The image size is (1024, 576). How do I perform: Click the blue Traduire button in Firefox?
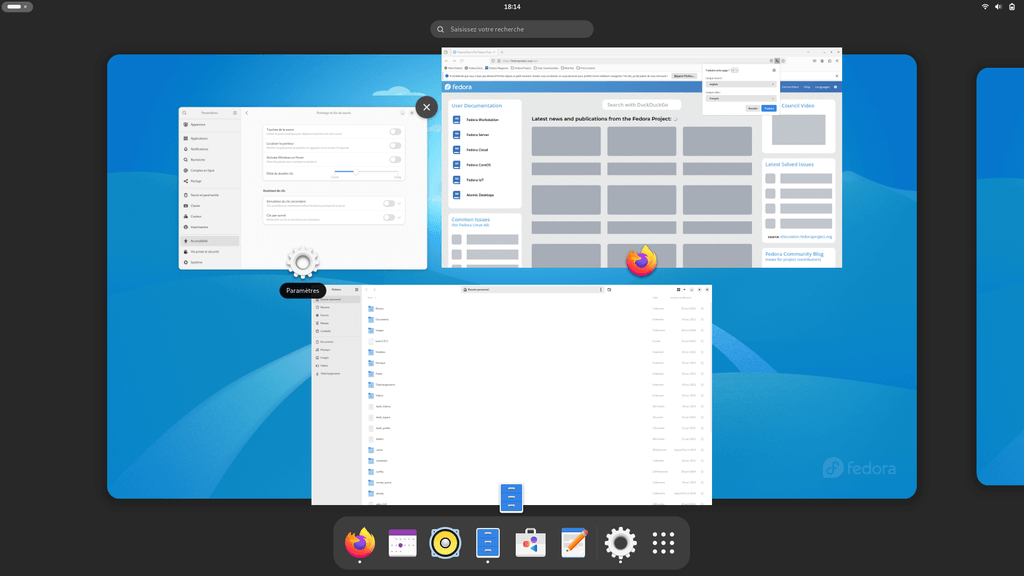(x=769, y=108)
